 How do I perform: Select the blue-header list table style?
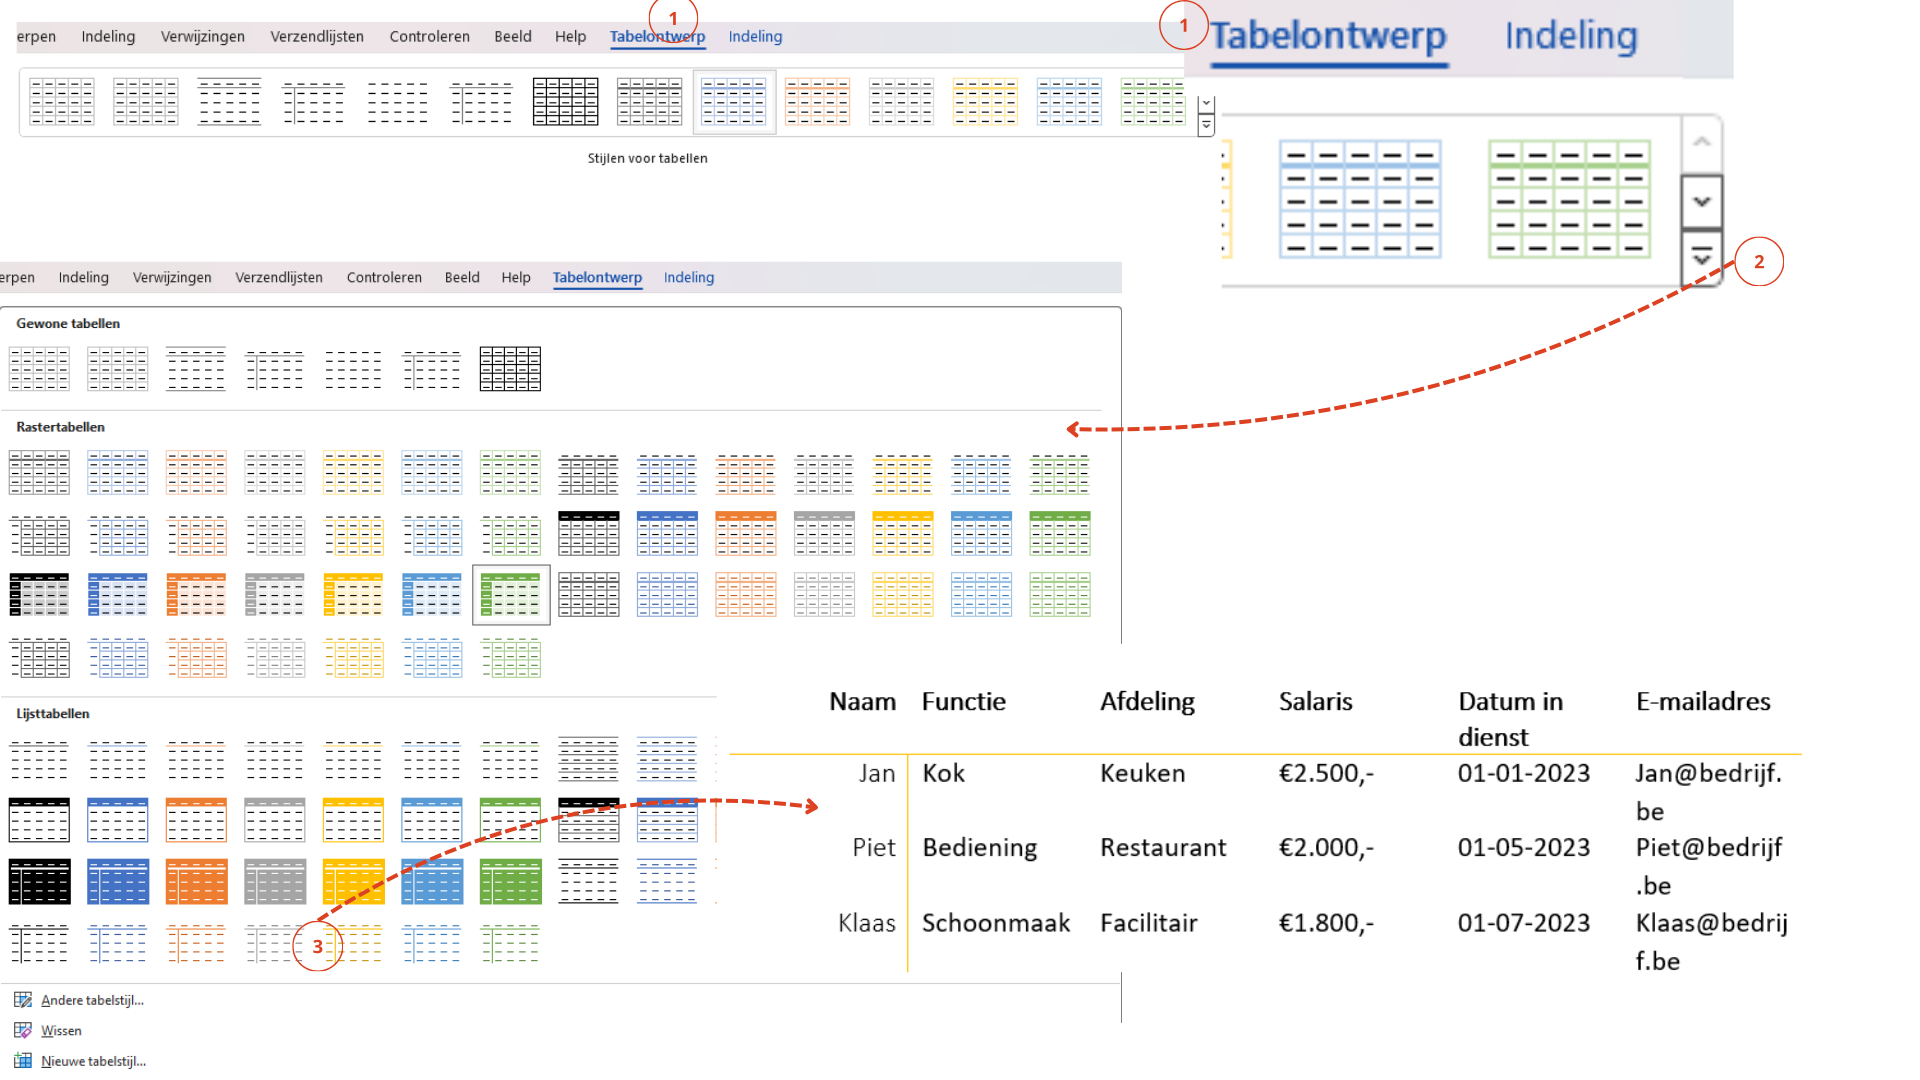coord(118,820)
